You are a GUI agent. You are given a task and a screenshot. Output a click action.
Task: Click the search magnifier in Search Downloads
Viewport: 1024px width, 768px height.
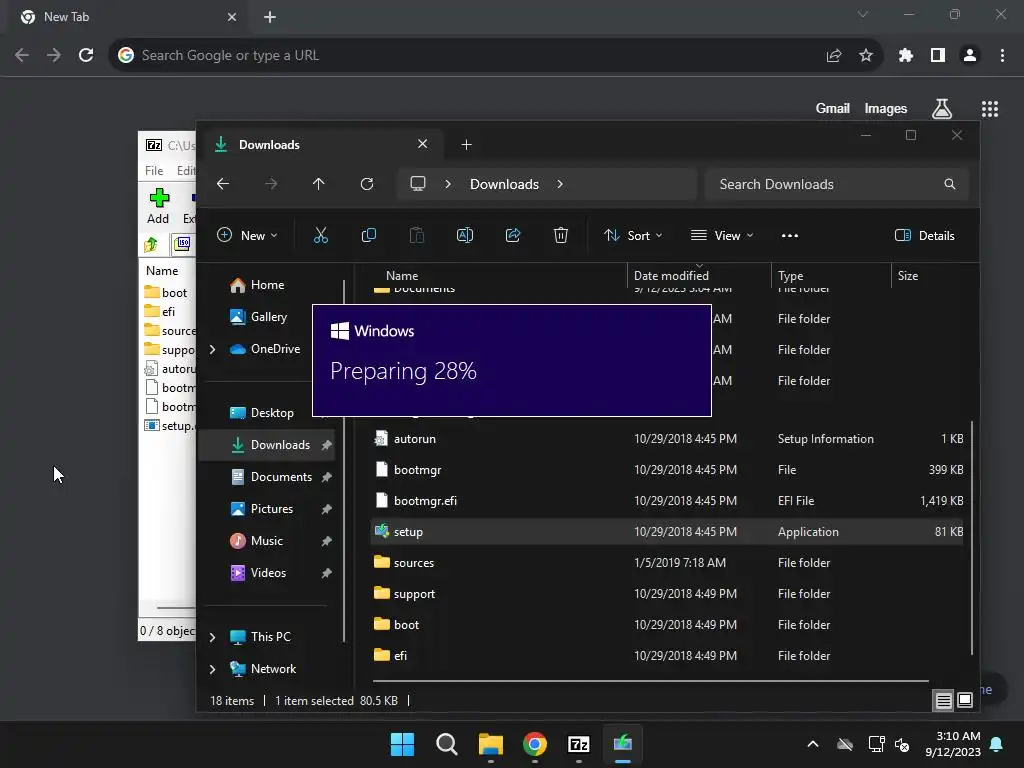point(950,184)
